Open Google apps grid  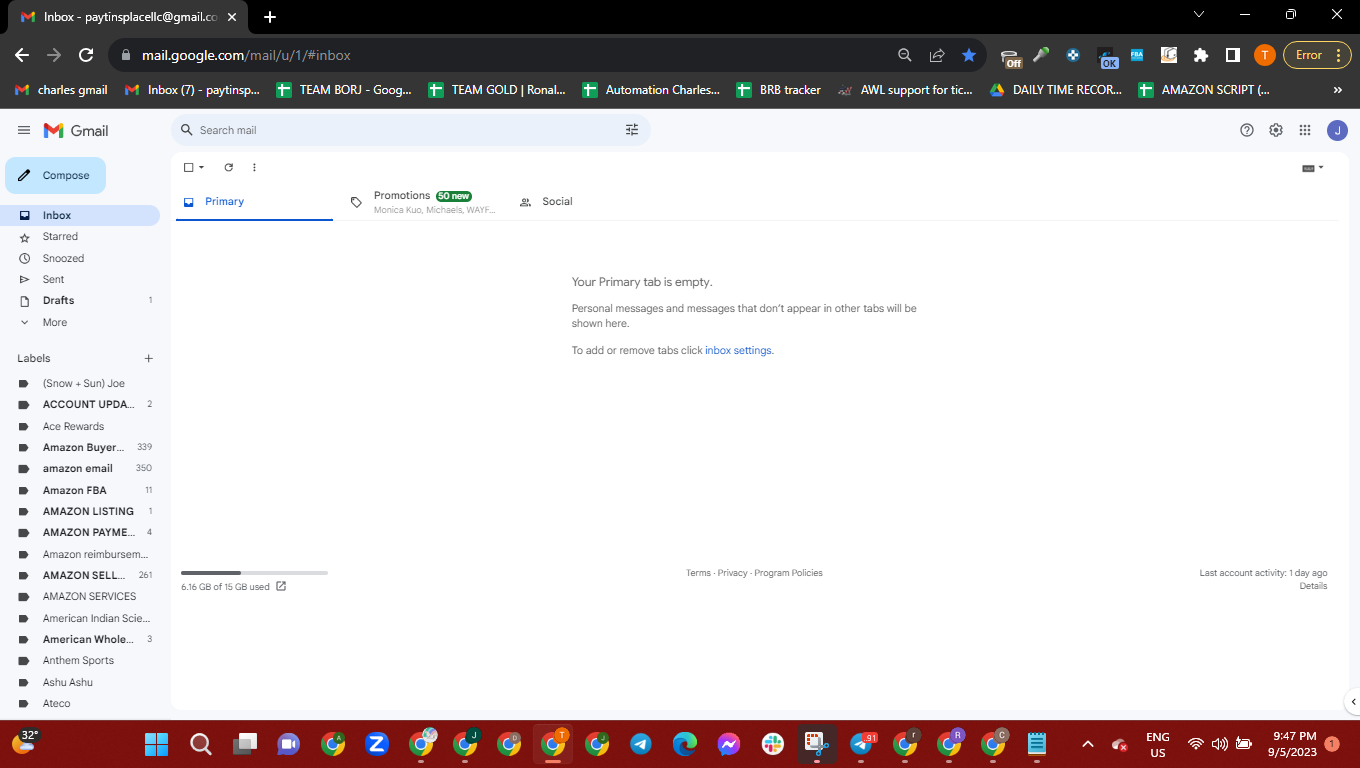pyautogui.click(x=1305, y=130)
